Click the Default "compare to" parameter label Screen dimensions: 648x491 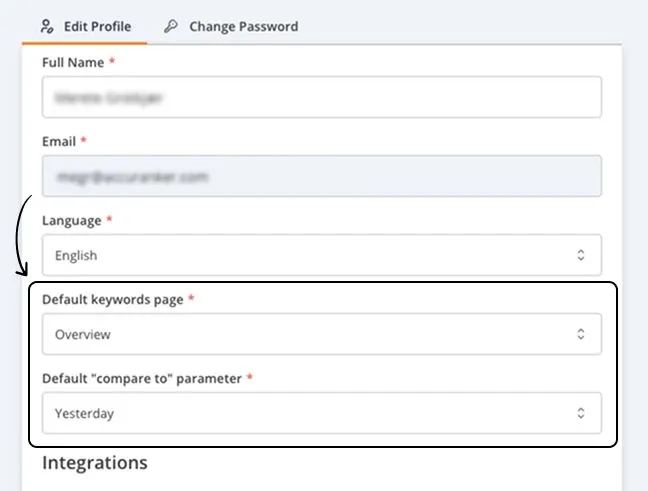tap(143, 377)
